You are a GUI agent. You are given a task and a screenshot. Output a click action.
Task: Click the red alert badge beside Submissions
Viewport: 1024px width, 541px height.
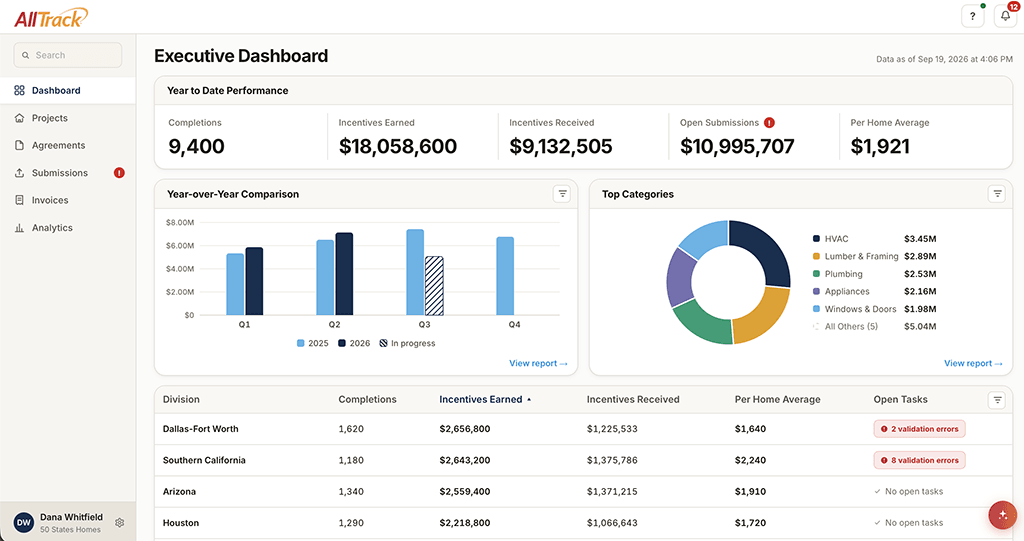119,172
